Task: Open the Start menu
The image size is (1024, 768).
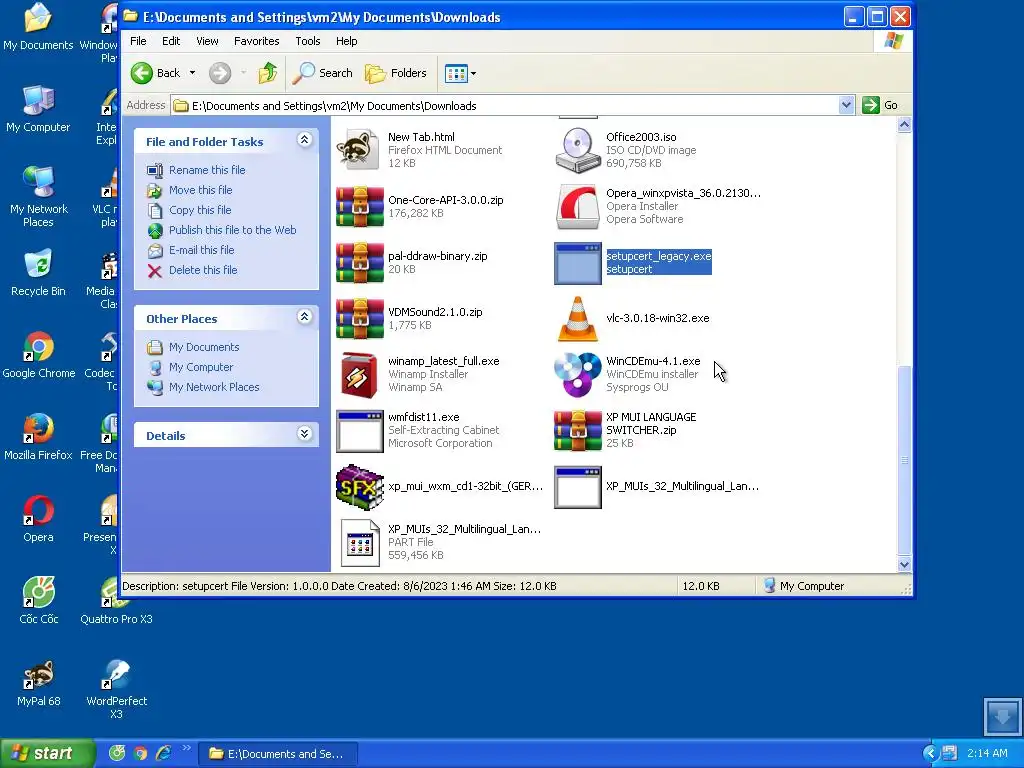Action: [46, 753]
